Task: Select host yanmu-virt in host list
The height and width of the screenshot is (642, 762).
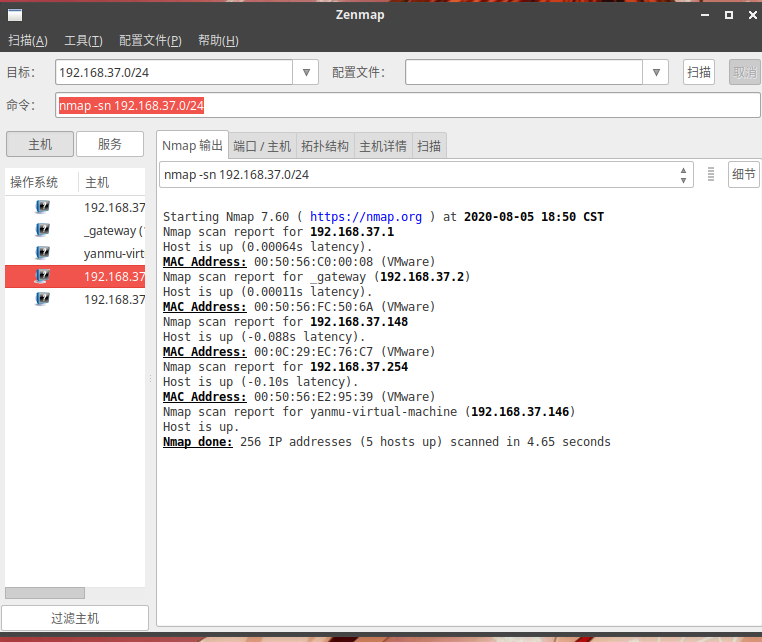Action: [x=75, y=253]
